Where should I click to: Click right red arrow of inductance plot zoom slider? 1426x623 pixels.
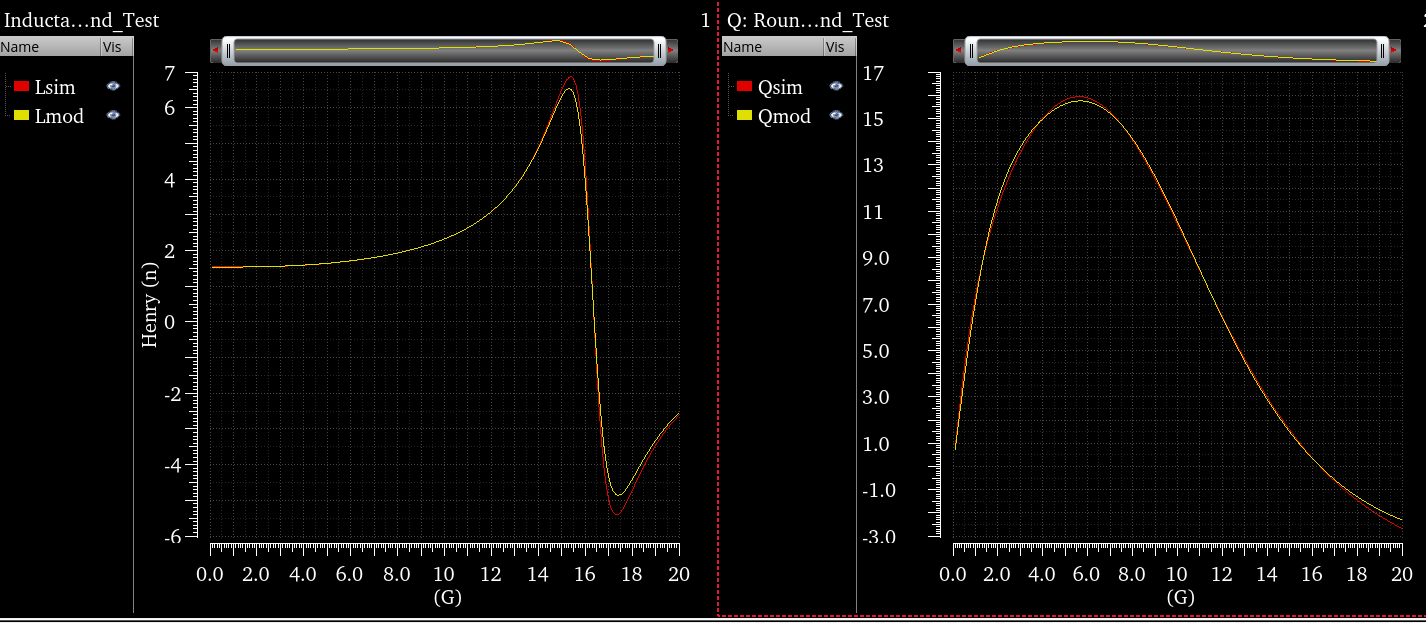point(671,50)
